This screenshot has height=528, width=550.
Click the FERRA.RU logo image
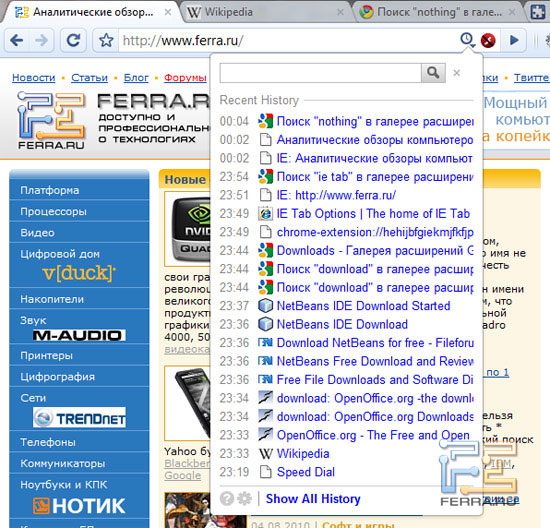52,120
